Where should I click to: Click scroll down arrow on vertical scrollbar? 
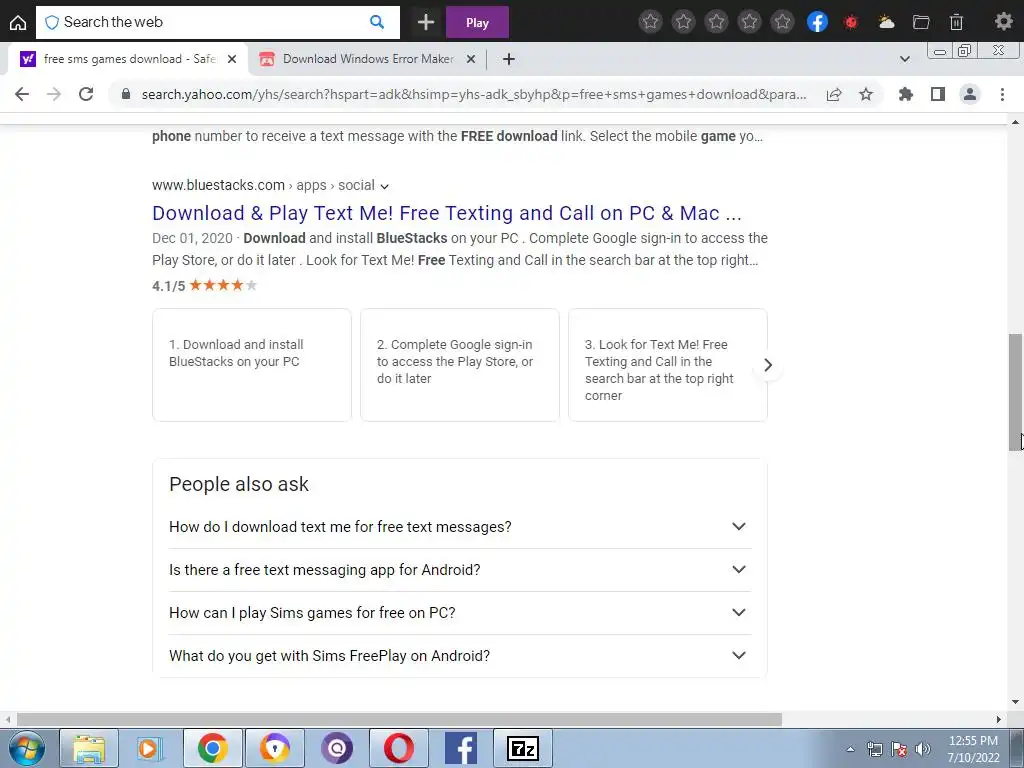(x=1015, y=702)
